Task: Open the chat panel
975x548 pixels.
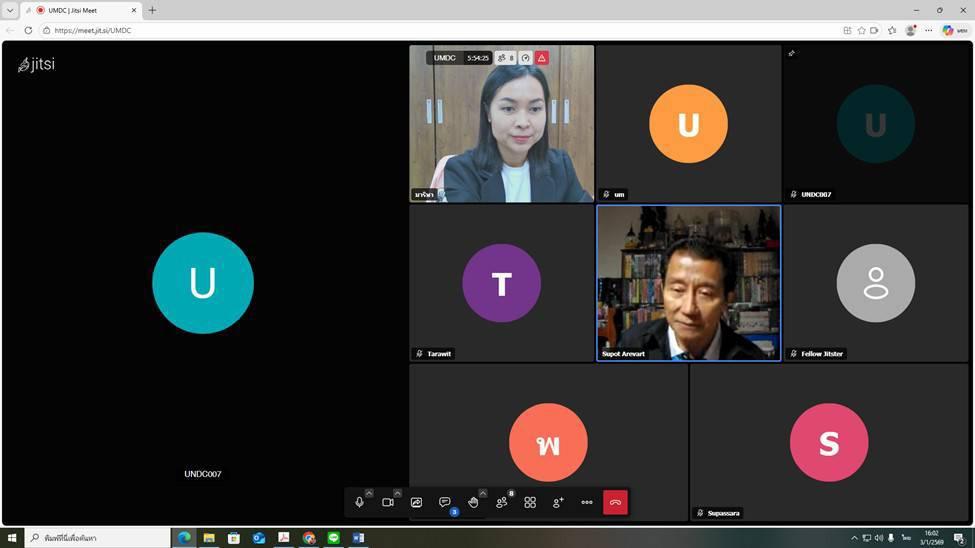Action: pos(445,502)
